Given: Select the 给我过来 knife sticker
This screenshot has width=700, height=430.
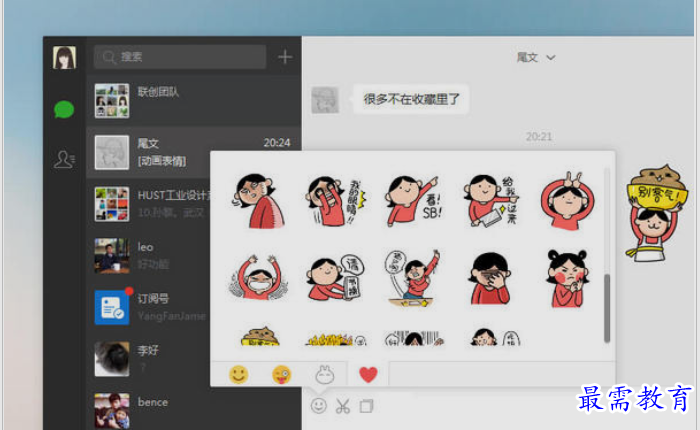Looking at the screenshot, I should click(490, 200).
